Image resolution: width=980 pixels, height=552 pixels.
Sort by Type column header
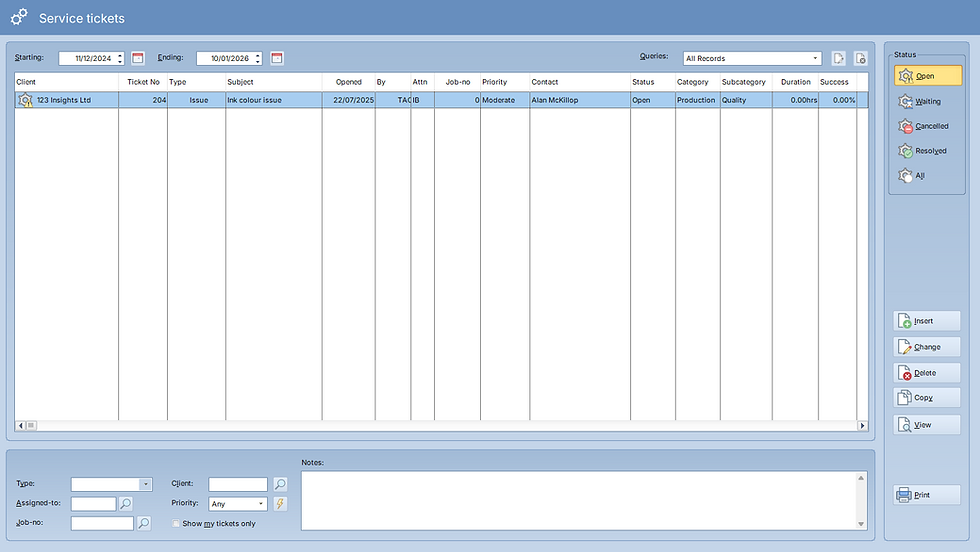[x=196, y=82]
